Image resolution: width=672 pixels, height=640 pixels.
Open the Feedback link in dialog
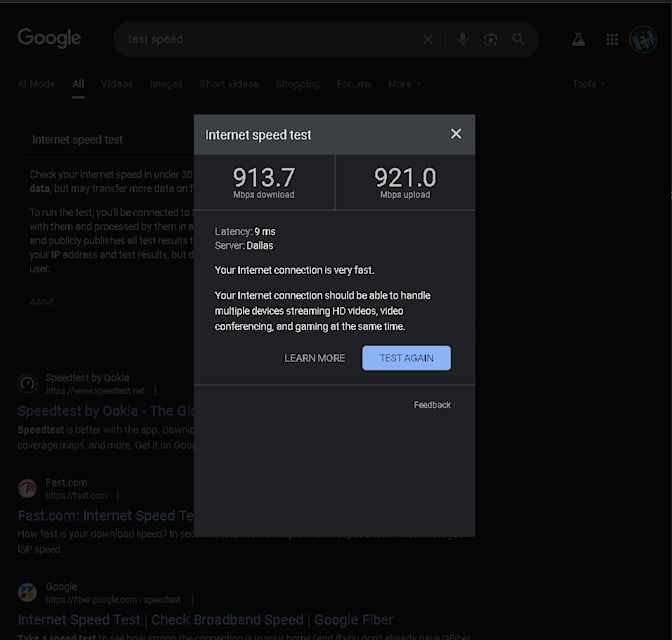[x=432, y=405]
